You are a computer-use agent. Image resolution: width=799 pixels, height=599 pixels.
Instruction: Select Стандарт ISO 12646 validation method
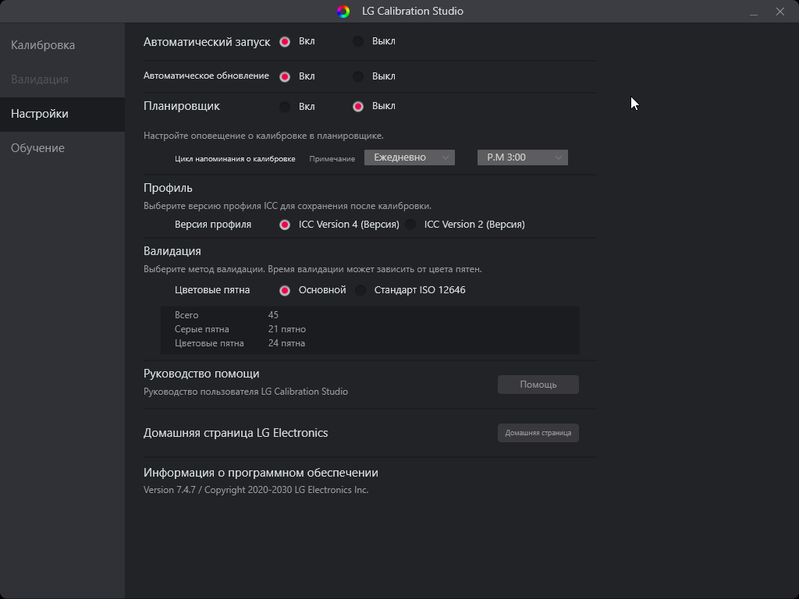(x=361, y=291)
